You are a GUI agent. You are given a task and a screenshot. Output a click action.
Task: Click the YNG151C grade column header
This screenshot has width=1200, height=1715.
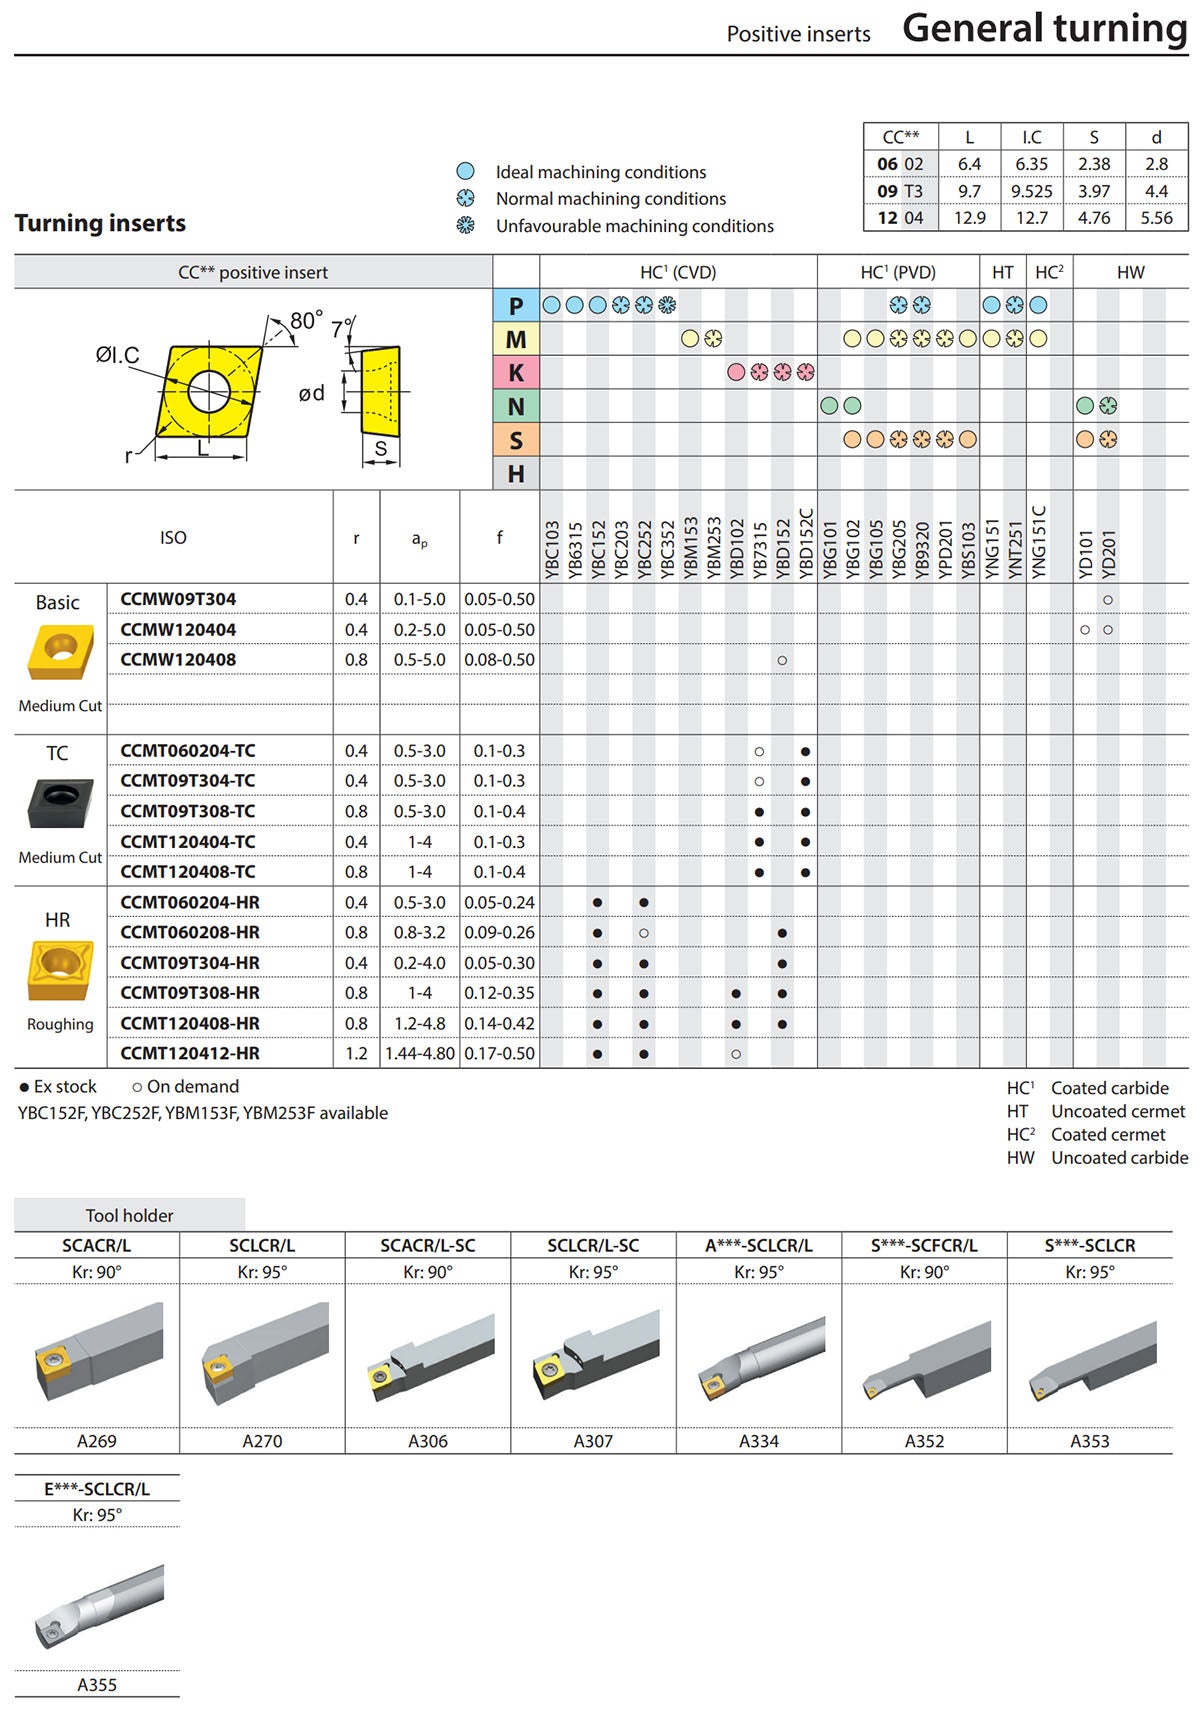coord(1039,541)
